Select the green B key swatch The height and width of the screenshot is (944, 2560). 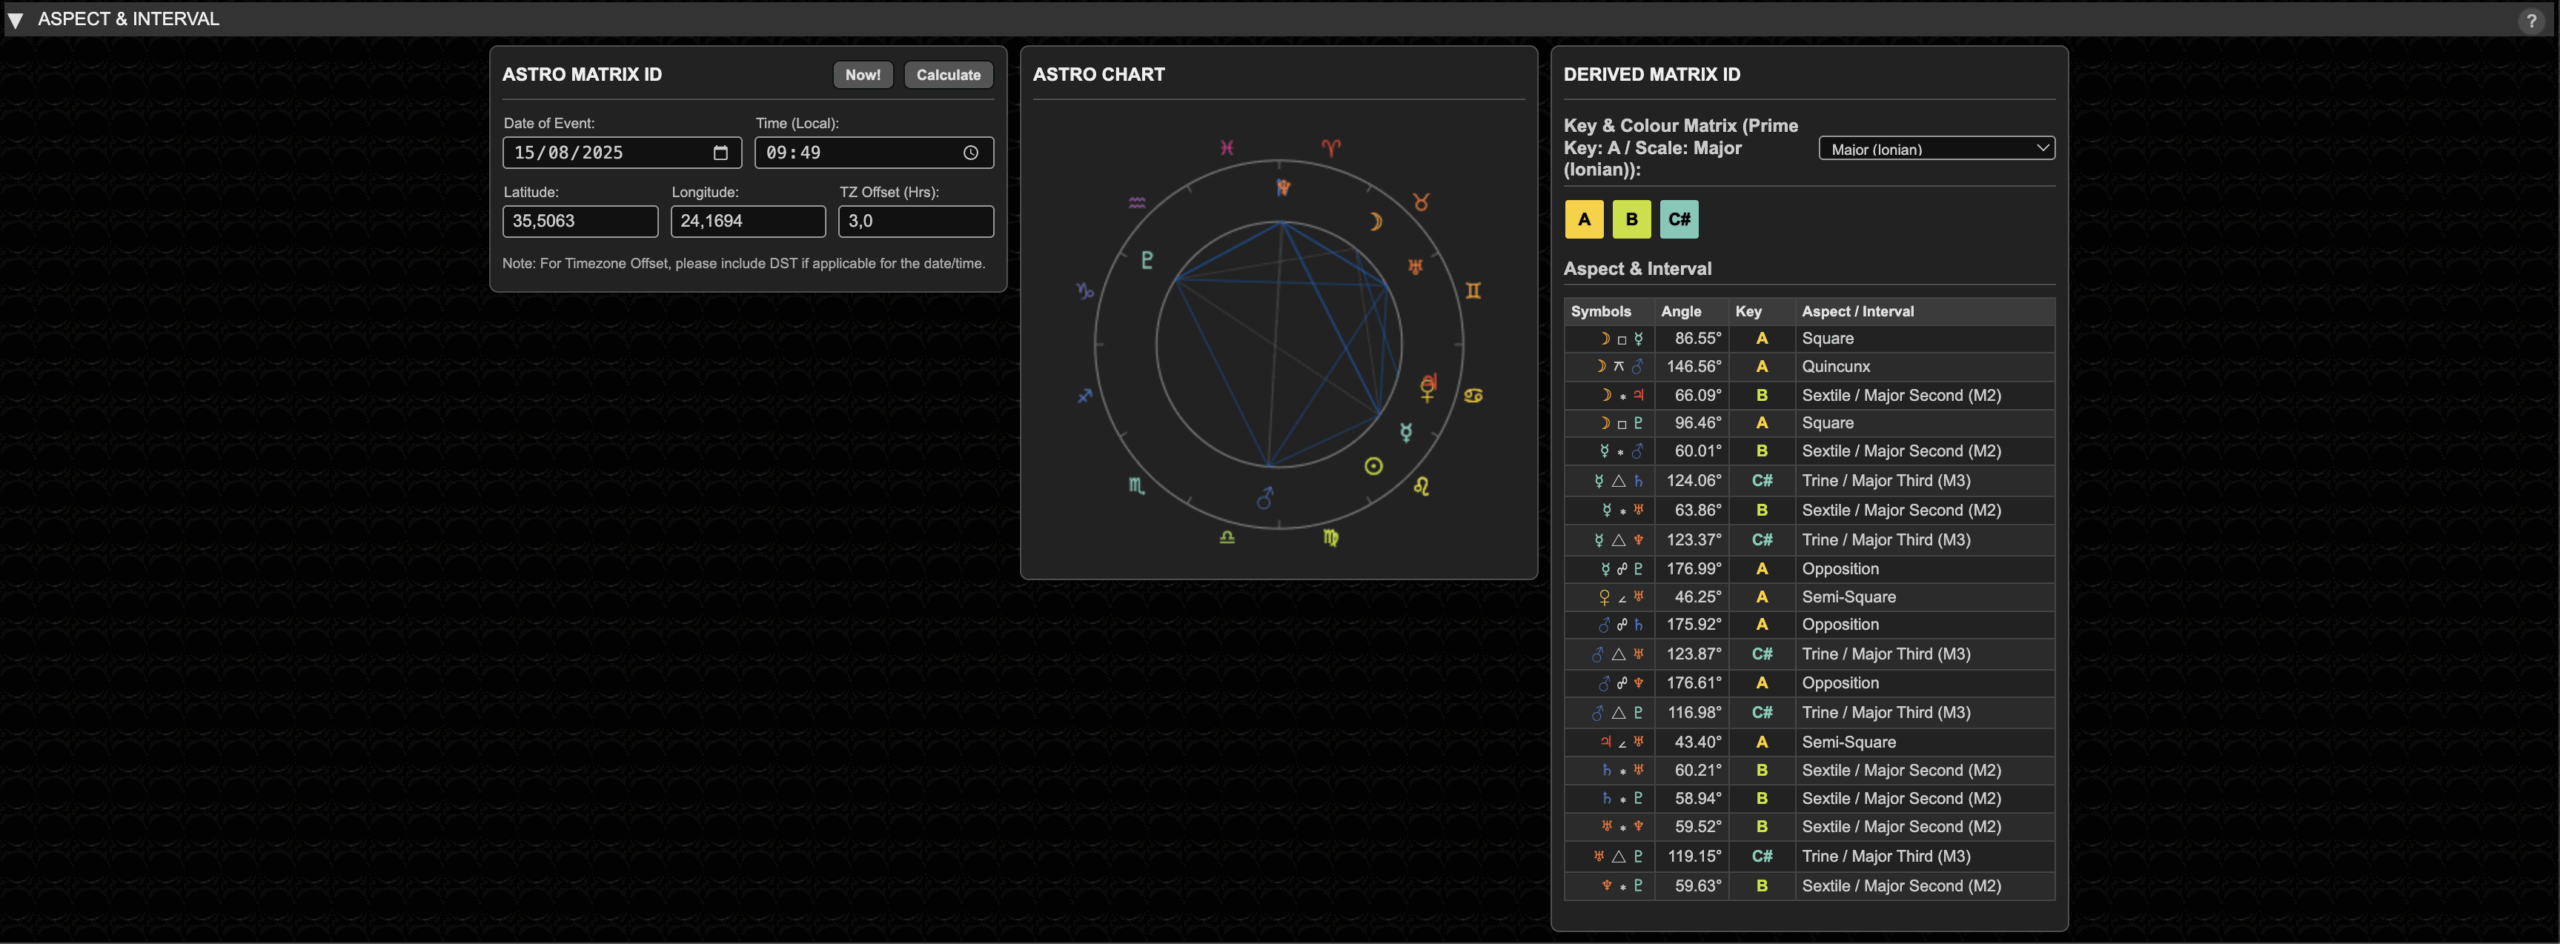click(x=1632, y=220)
